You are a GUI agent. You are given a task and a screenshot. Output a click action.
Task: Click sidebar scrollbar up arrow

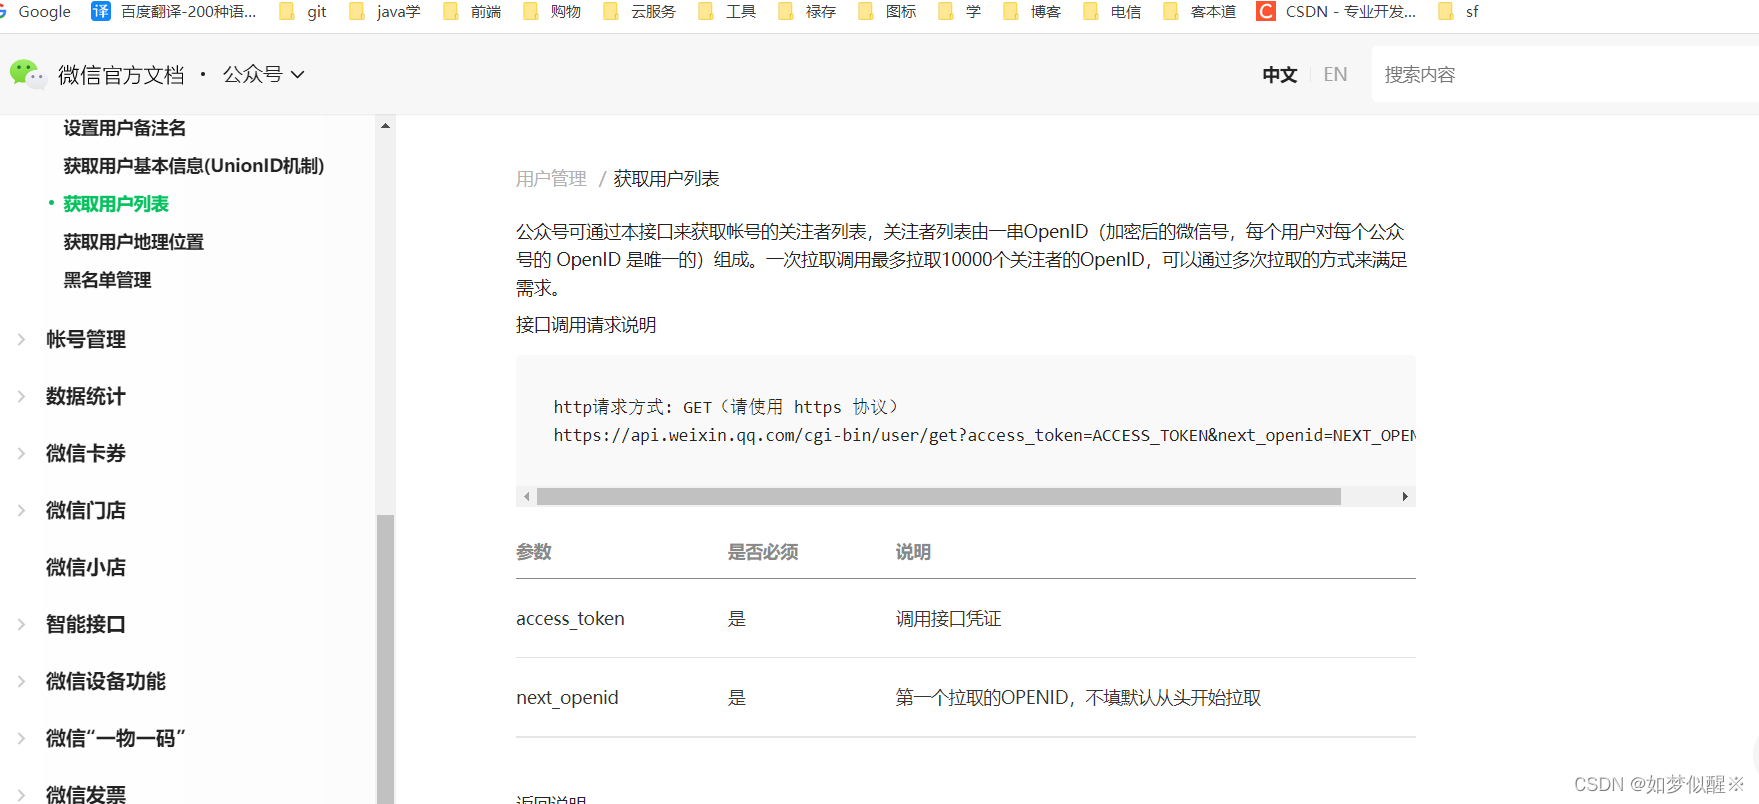(x=385, y=126)
